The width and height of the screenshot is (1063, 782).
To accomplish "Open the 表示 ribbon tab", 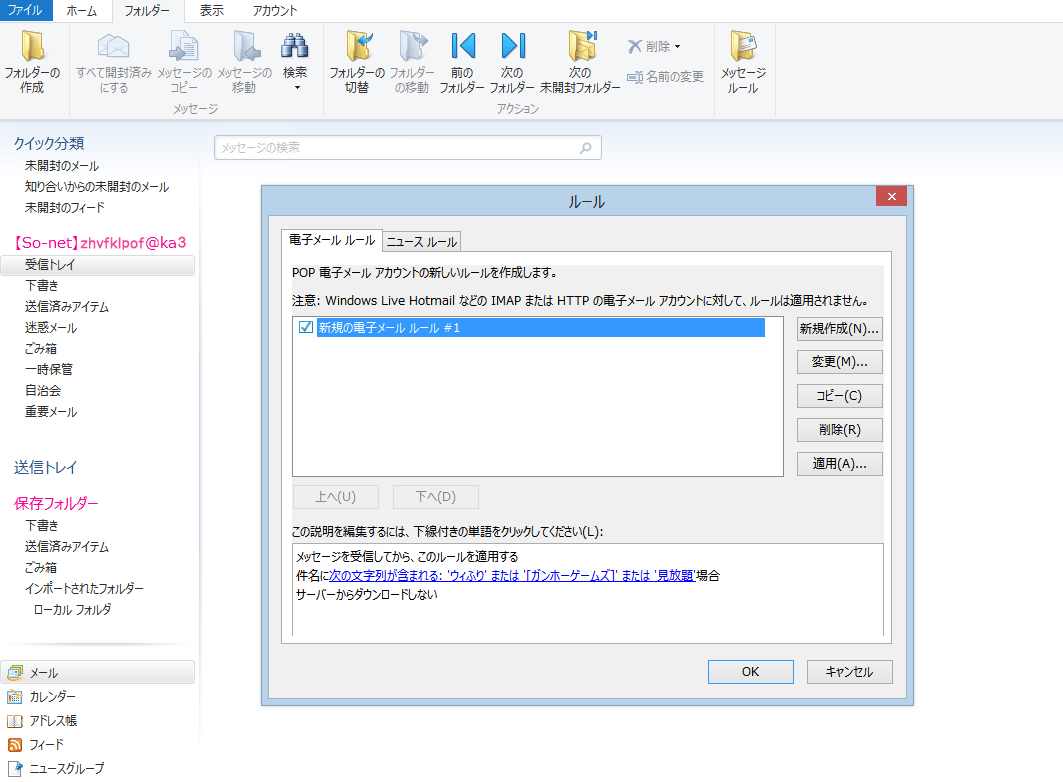I will point(212,11).
